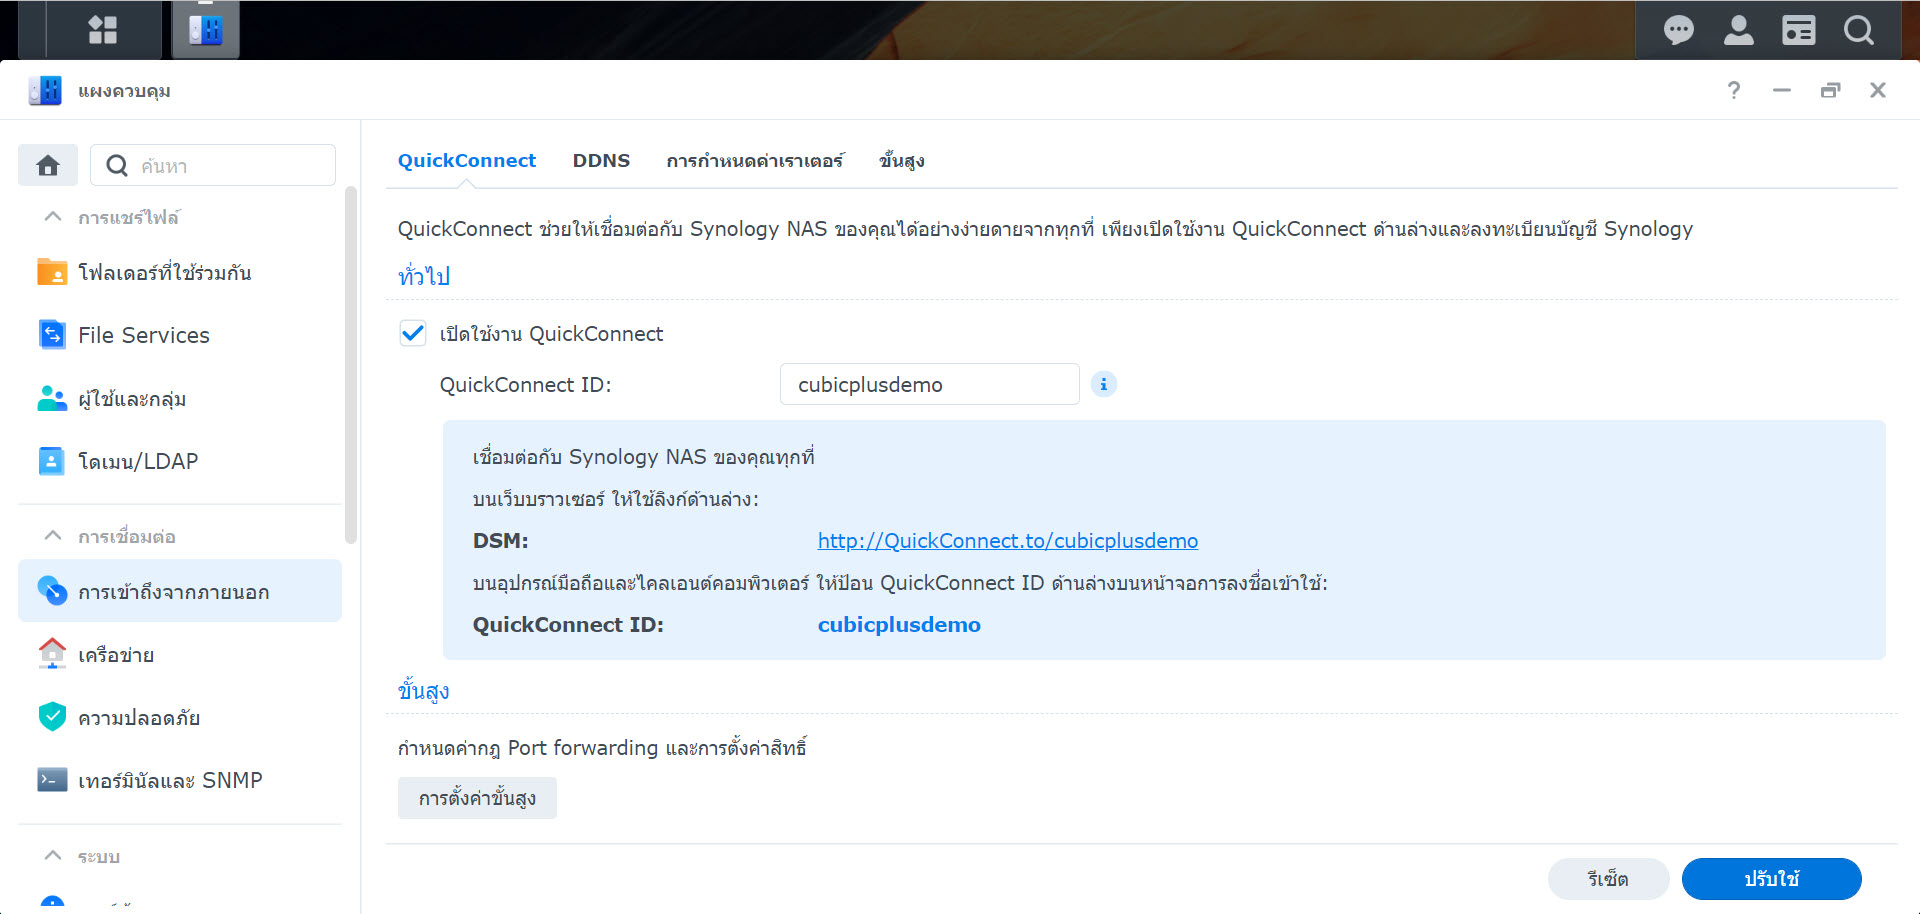1920x914 pixels.
Task: Open the user account menu
Action: click(x=1738, y=29)
